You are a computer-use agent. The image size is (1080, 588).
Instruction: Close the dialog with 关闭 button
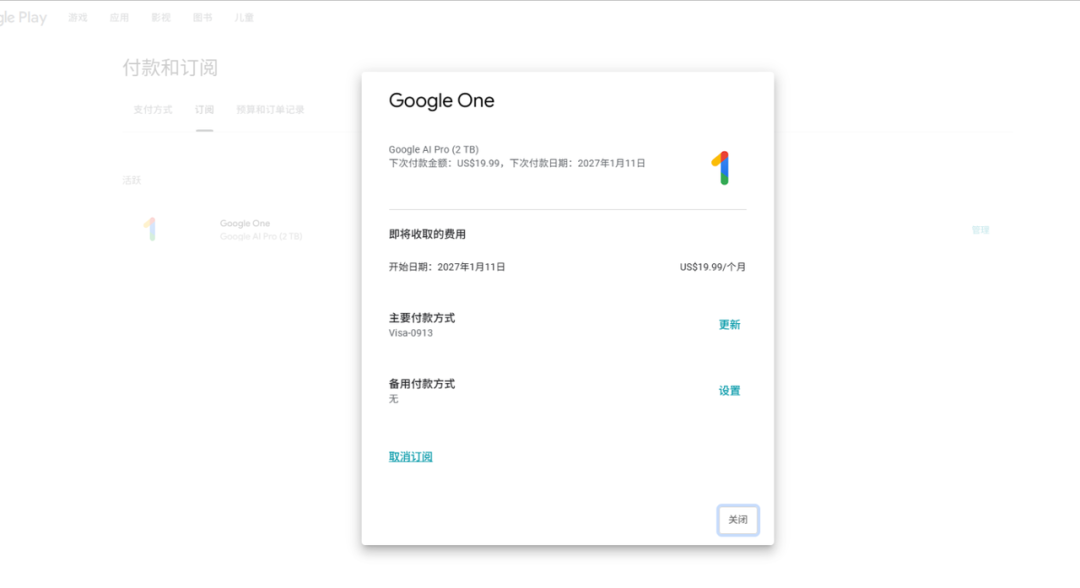[x=738, y=520]
